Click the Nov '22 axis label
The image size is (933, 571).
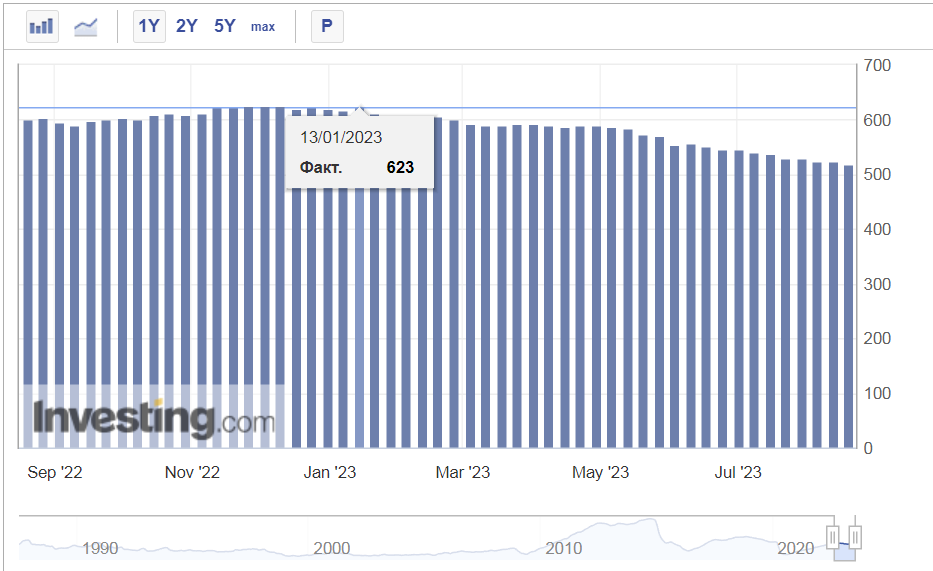click(192, 472)
